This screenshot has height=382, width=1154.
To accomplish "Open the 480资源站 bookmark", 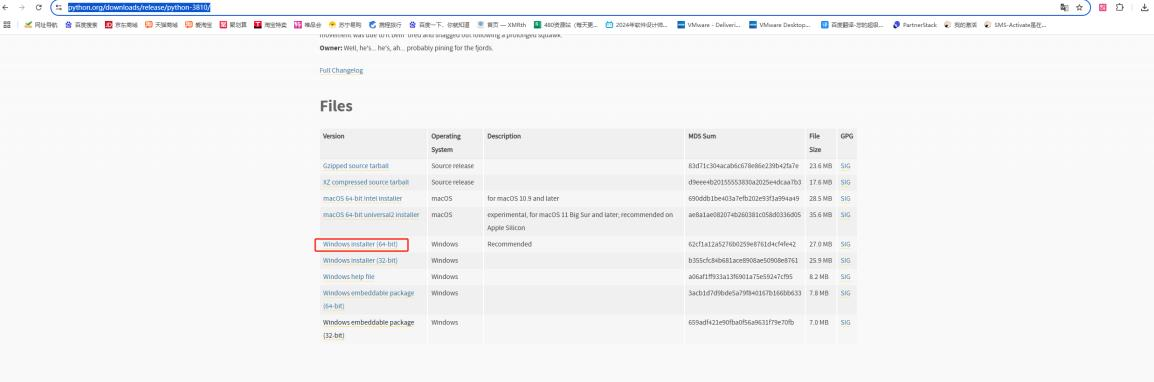I will coord(566,24).
